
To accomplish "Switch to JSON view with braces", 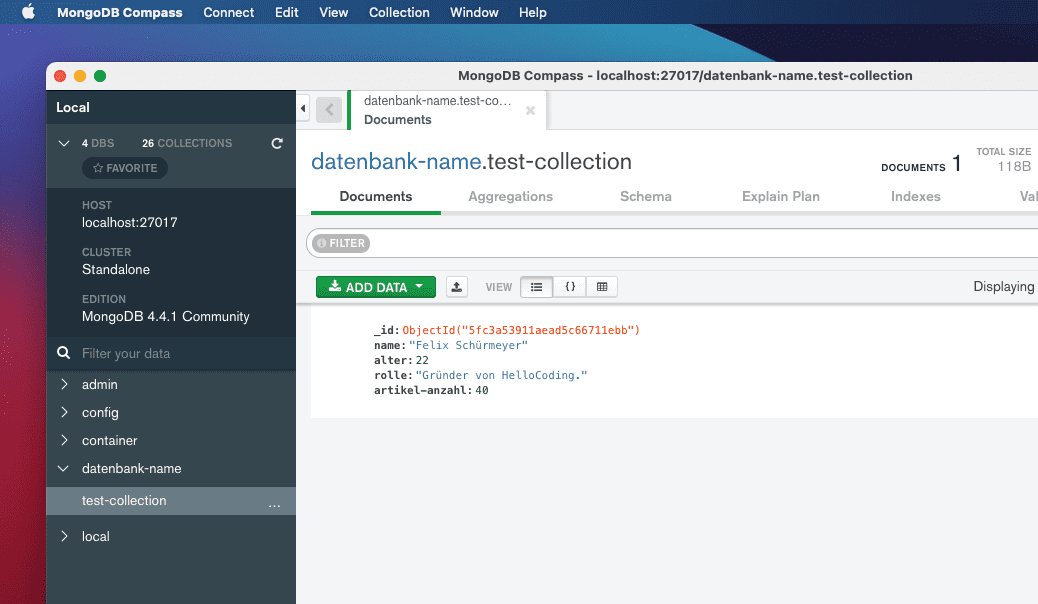I will pyautogui.click(x=569, y=287).
